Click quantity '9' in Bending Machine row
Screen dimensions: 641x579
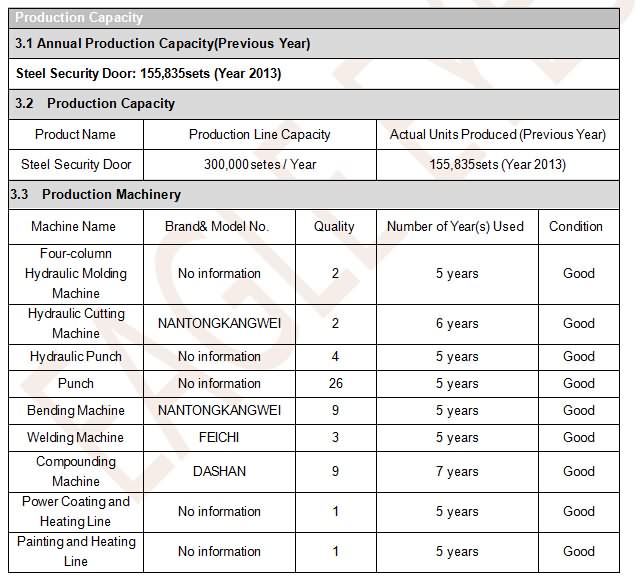click(x=335, y=411)
